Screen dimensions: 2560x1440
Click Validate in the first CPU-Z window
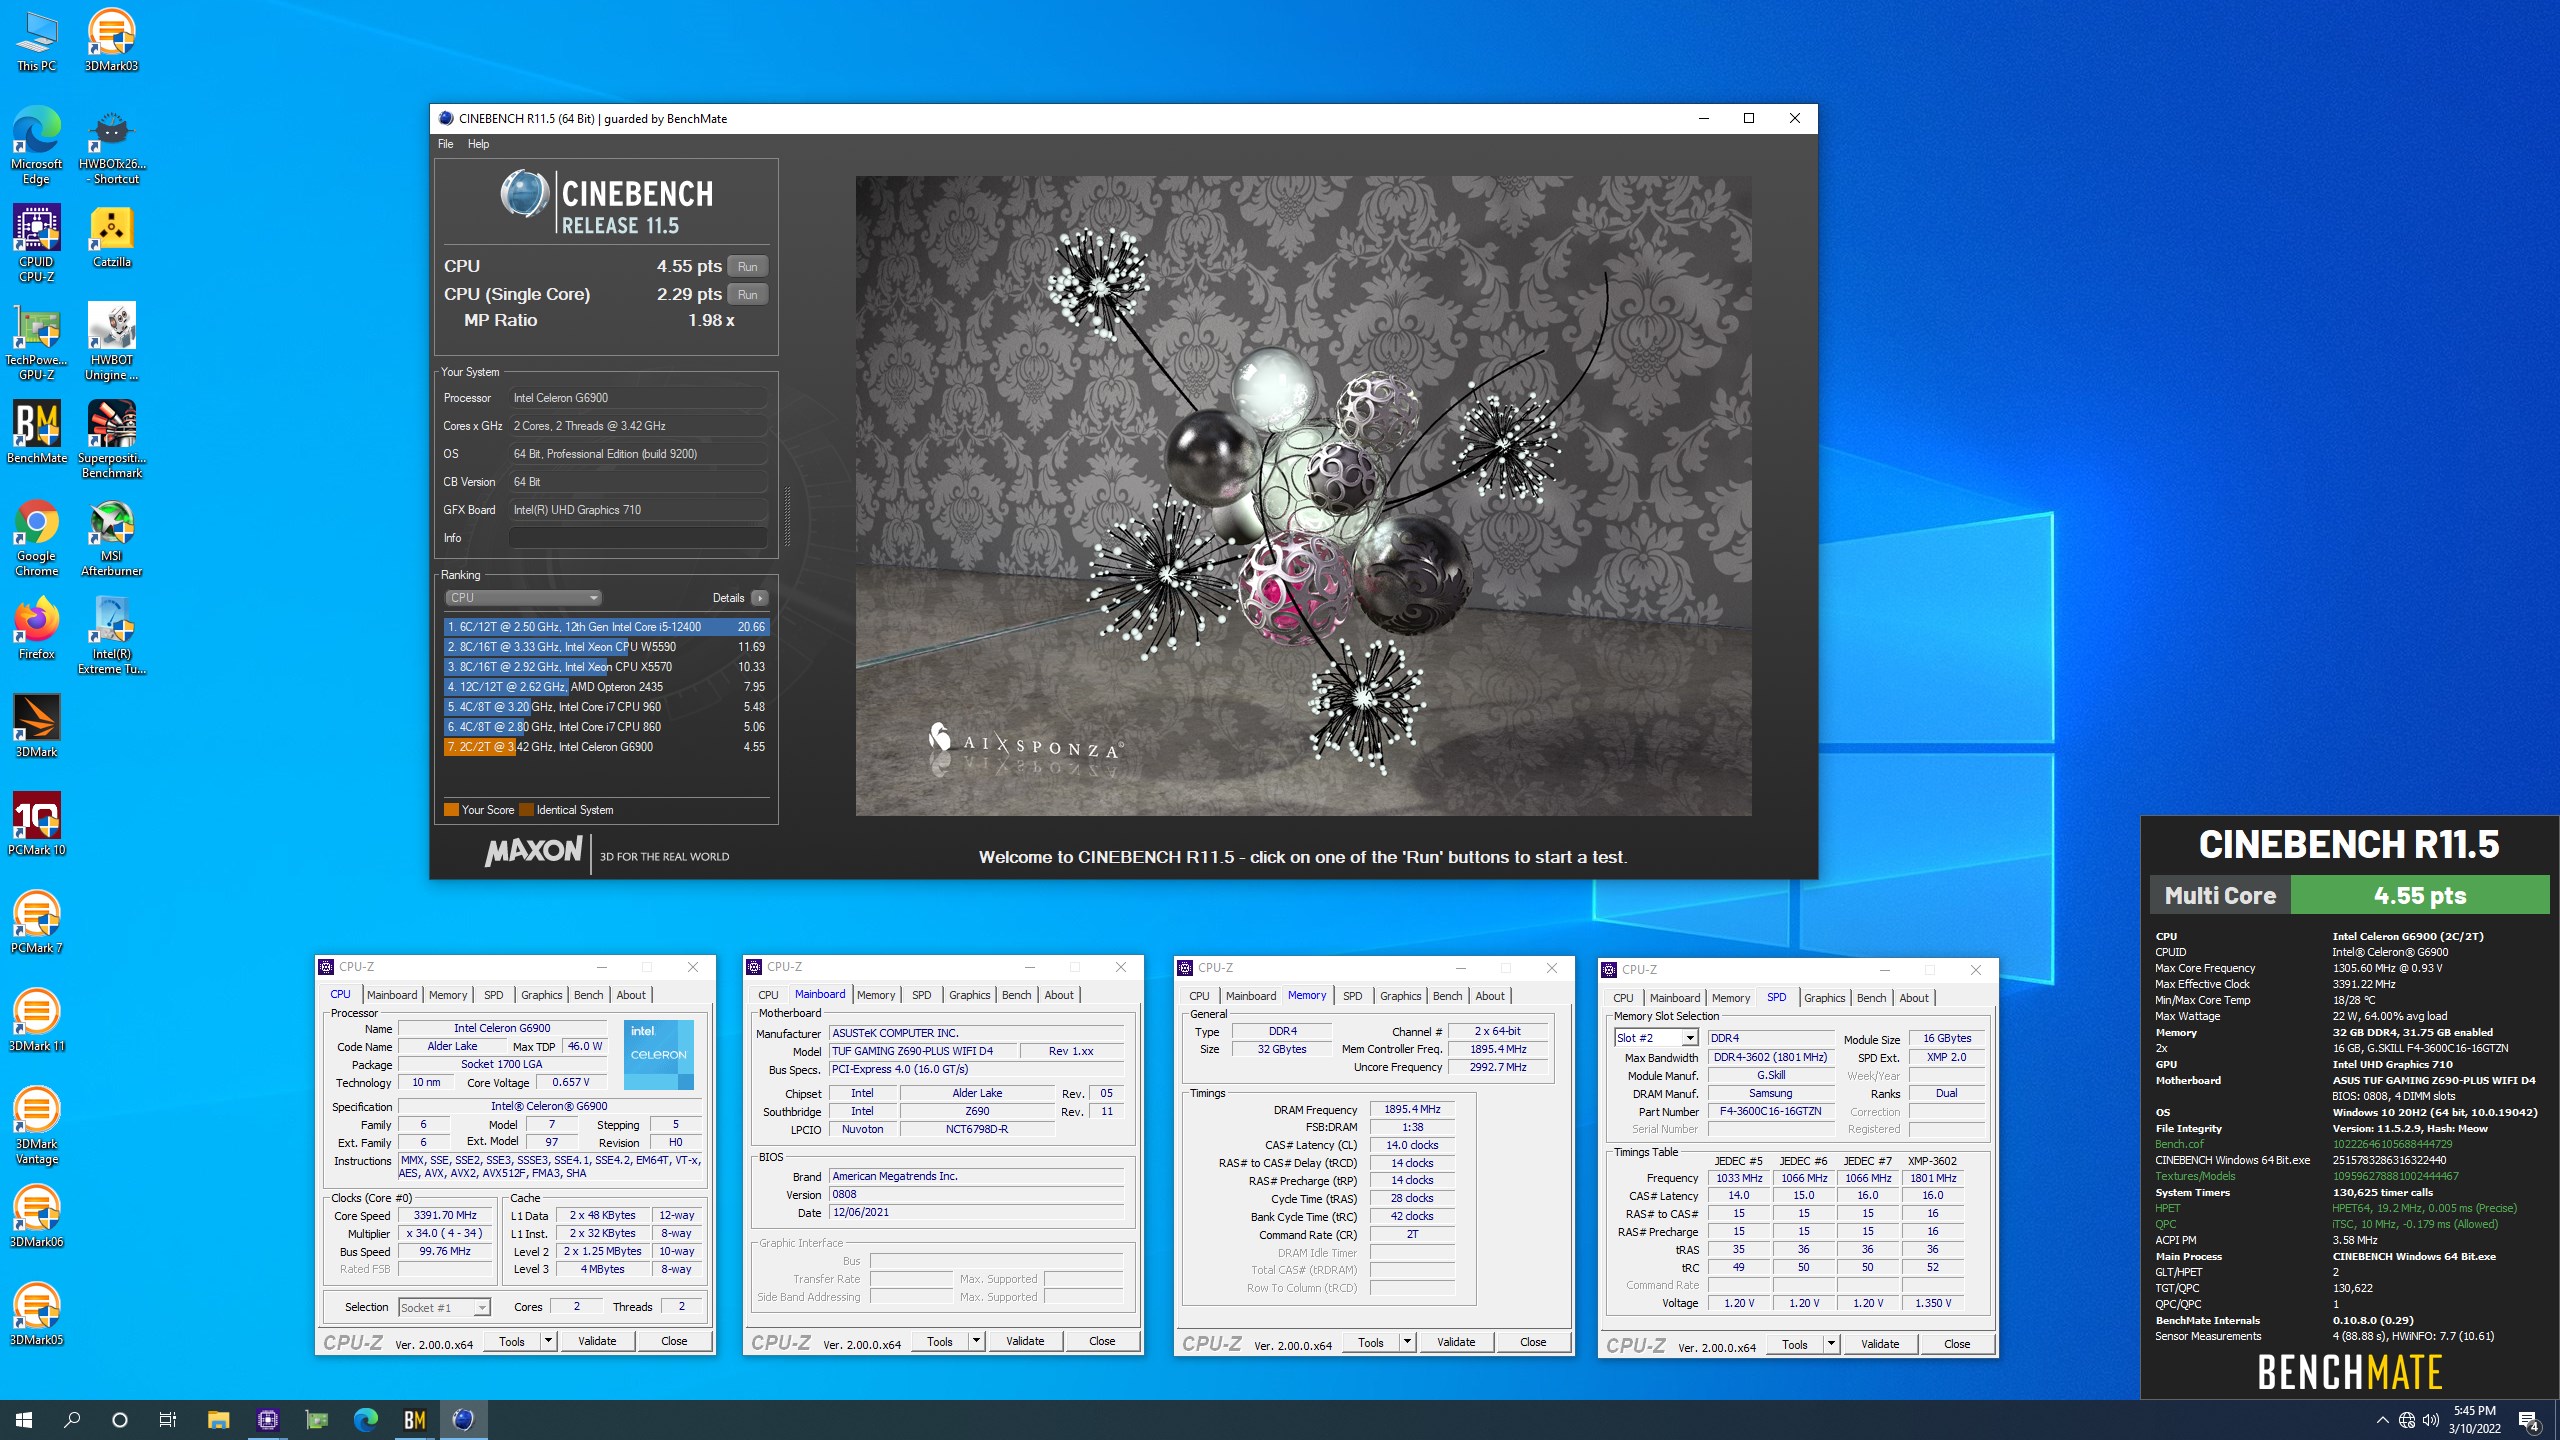[597, 1341]
